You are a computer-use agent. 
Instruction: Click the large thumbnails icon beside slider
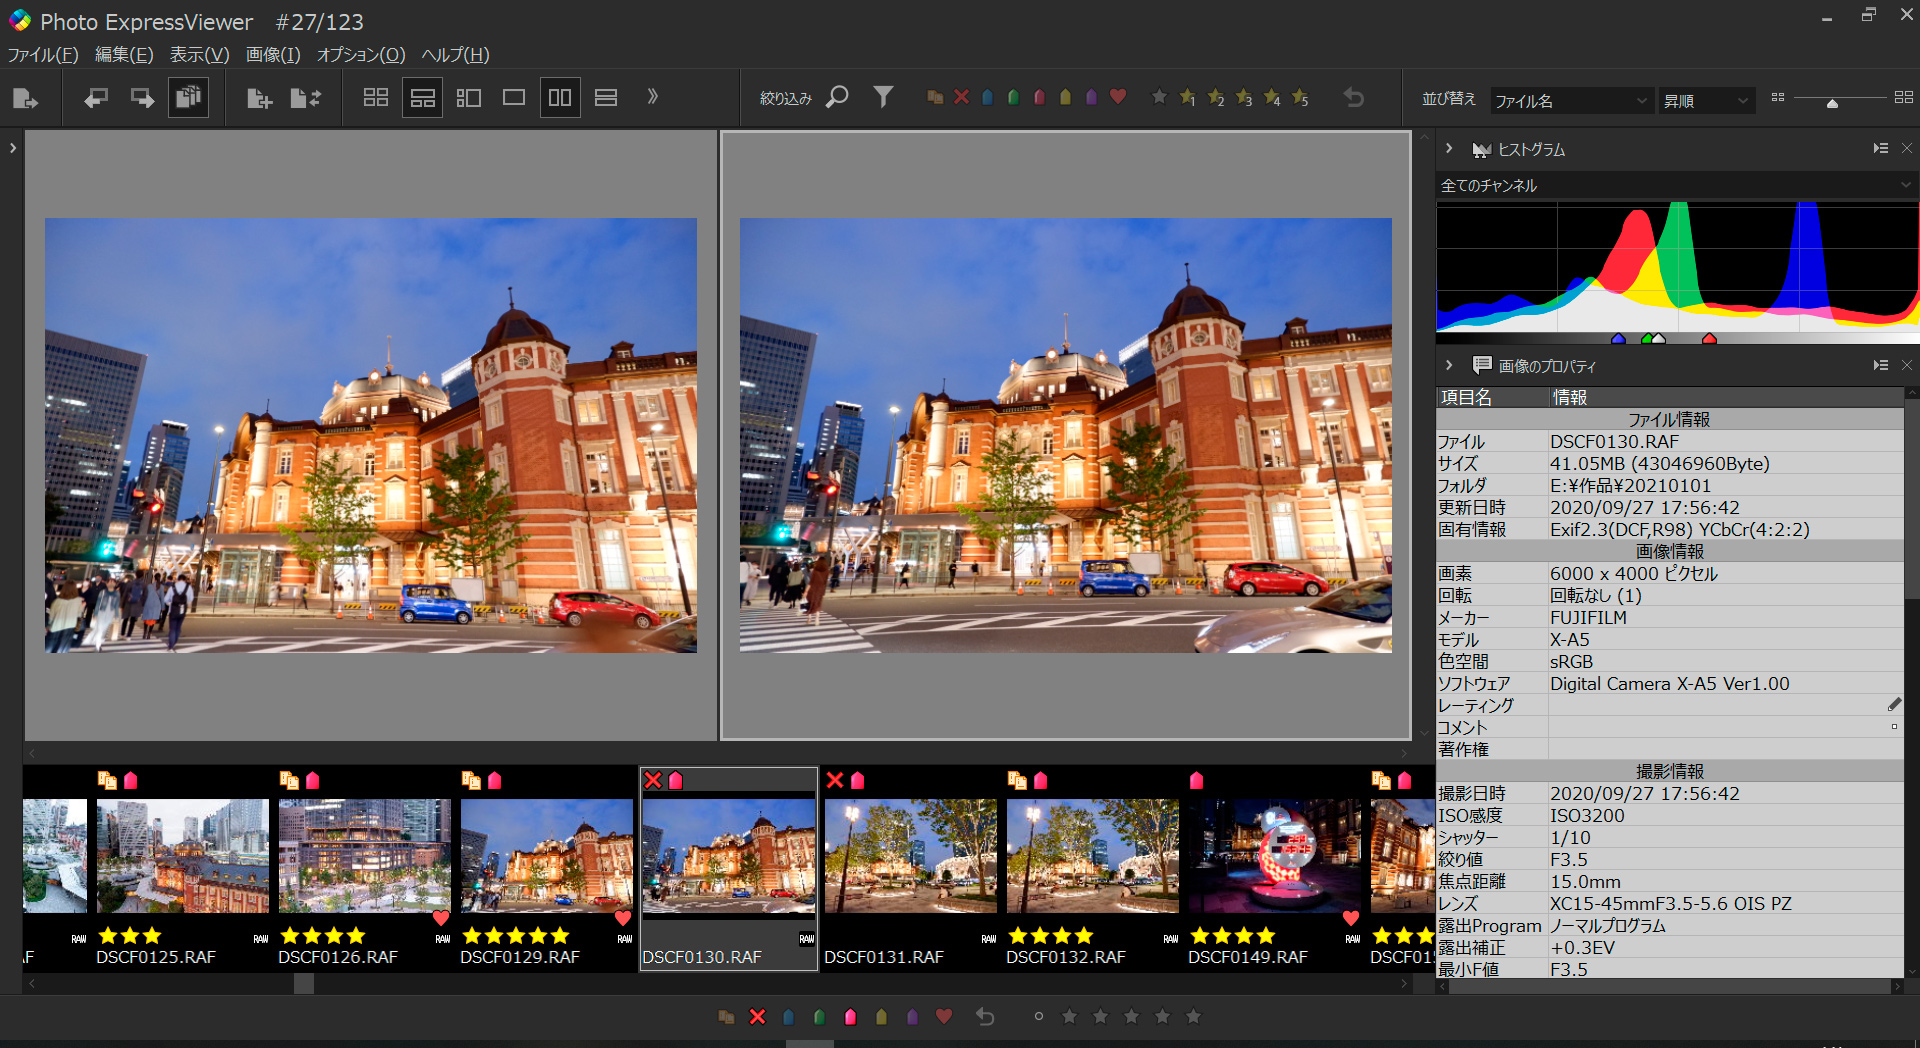point(1904,97)
